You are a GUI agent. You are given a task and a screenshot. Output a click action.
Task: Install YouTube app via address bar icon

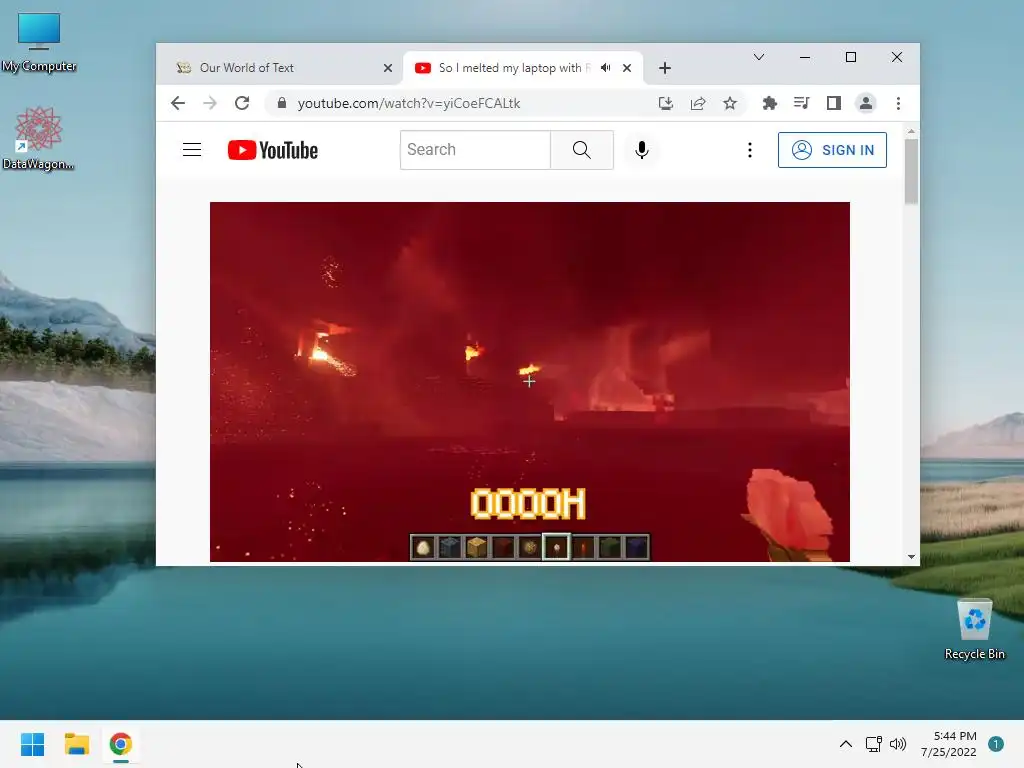665,103
